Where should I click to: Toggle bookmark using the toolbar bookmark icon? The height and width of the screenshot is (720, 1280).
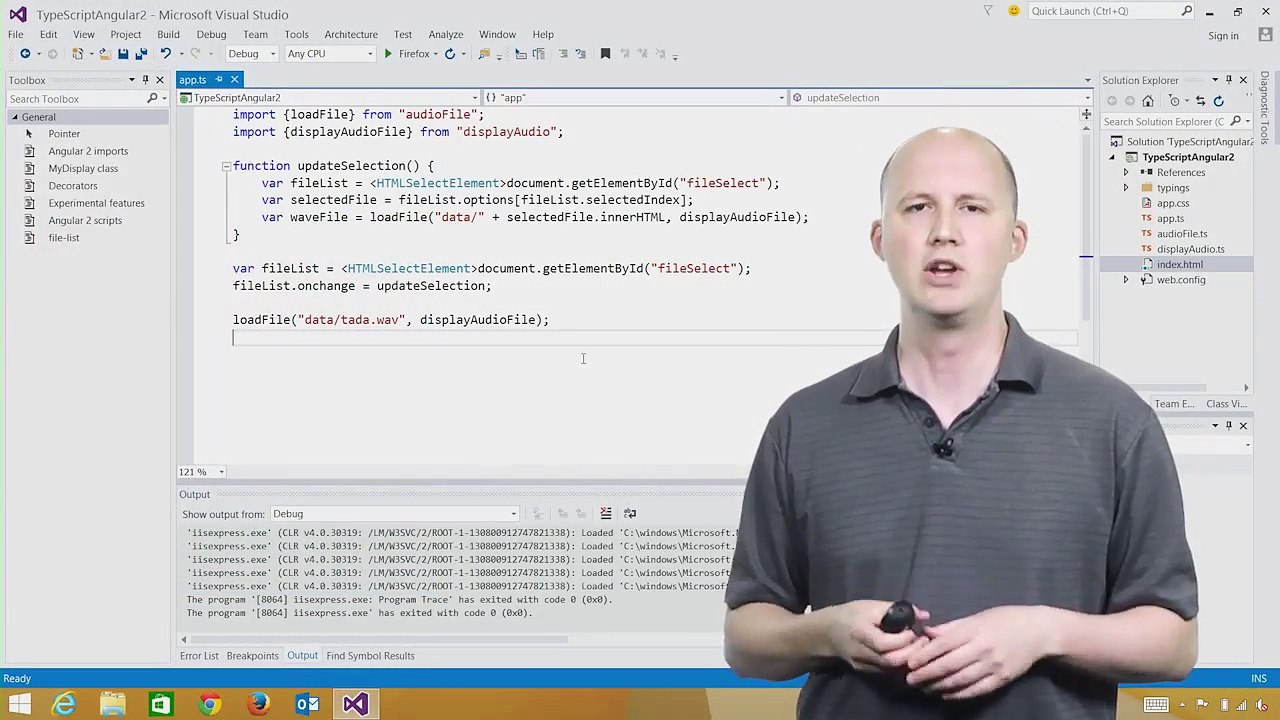point(605,54)
